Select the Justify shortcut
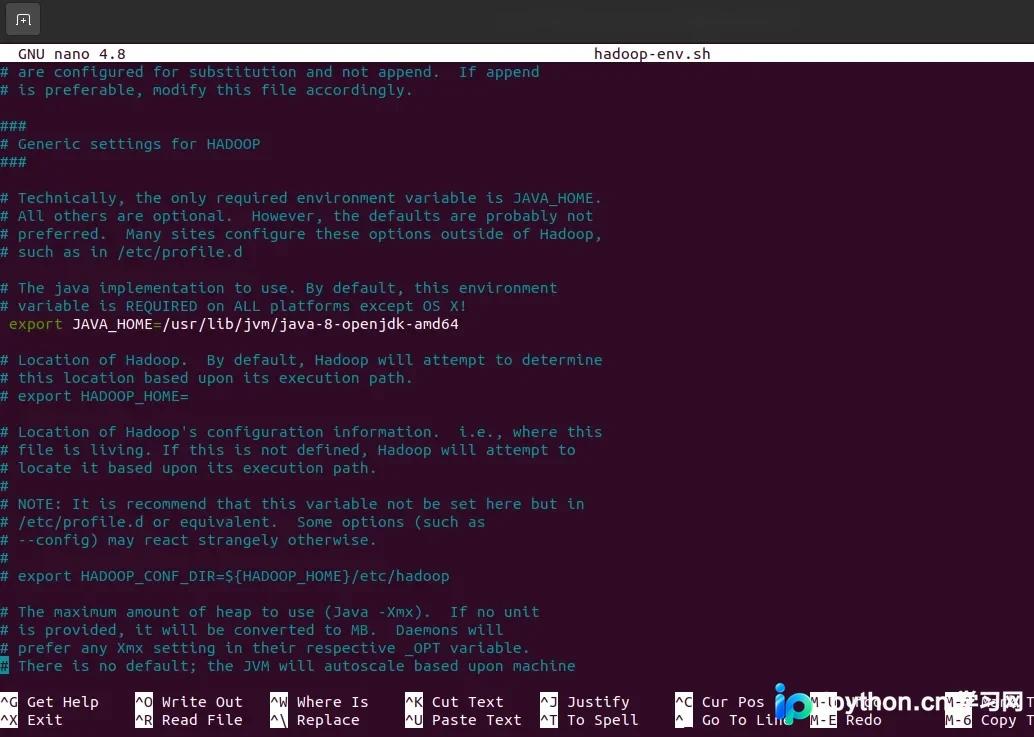Viewport: 1034px width, 737px height. [x=585, y=702]
